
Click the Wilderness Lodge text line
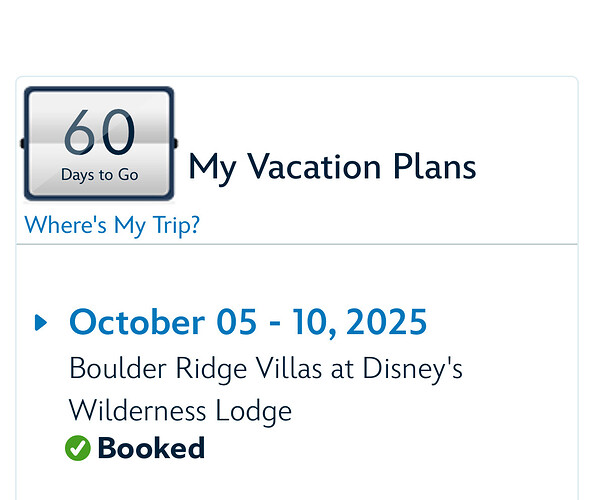coord(180,411)
